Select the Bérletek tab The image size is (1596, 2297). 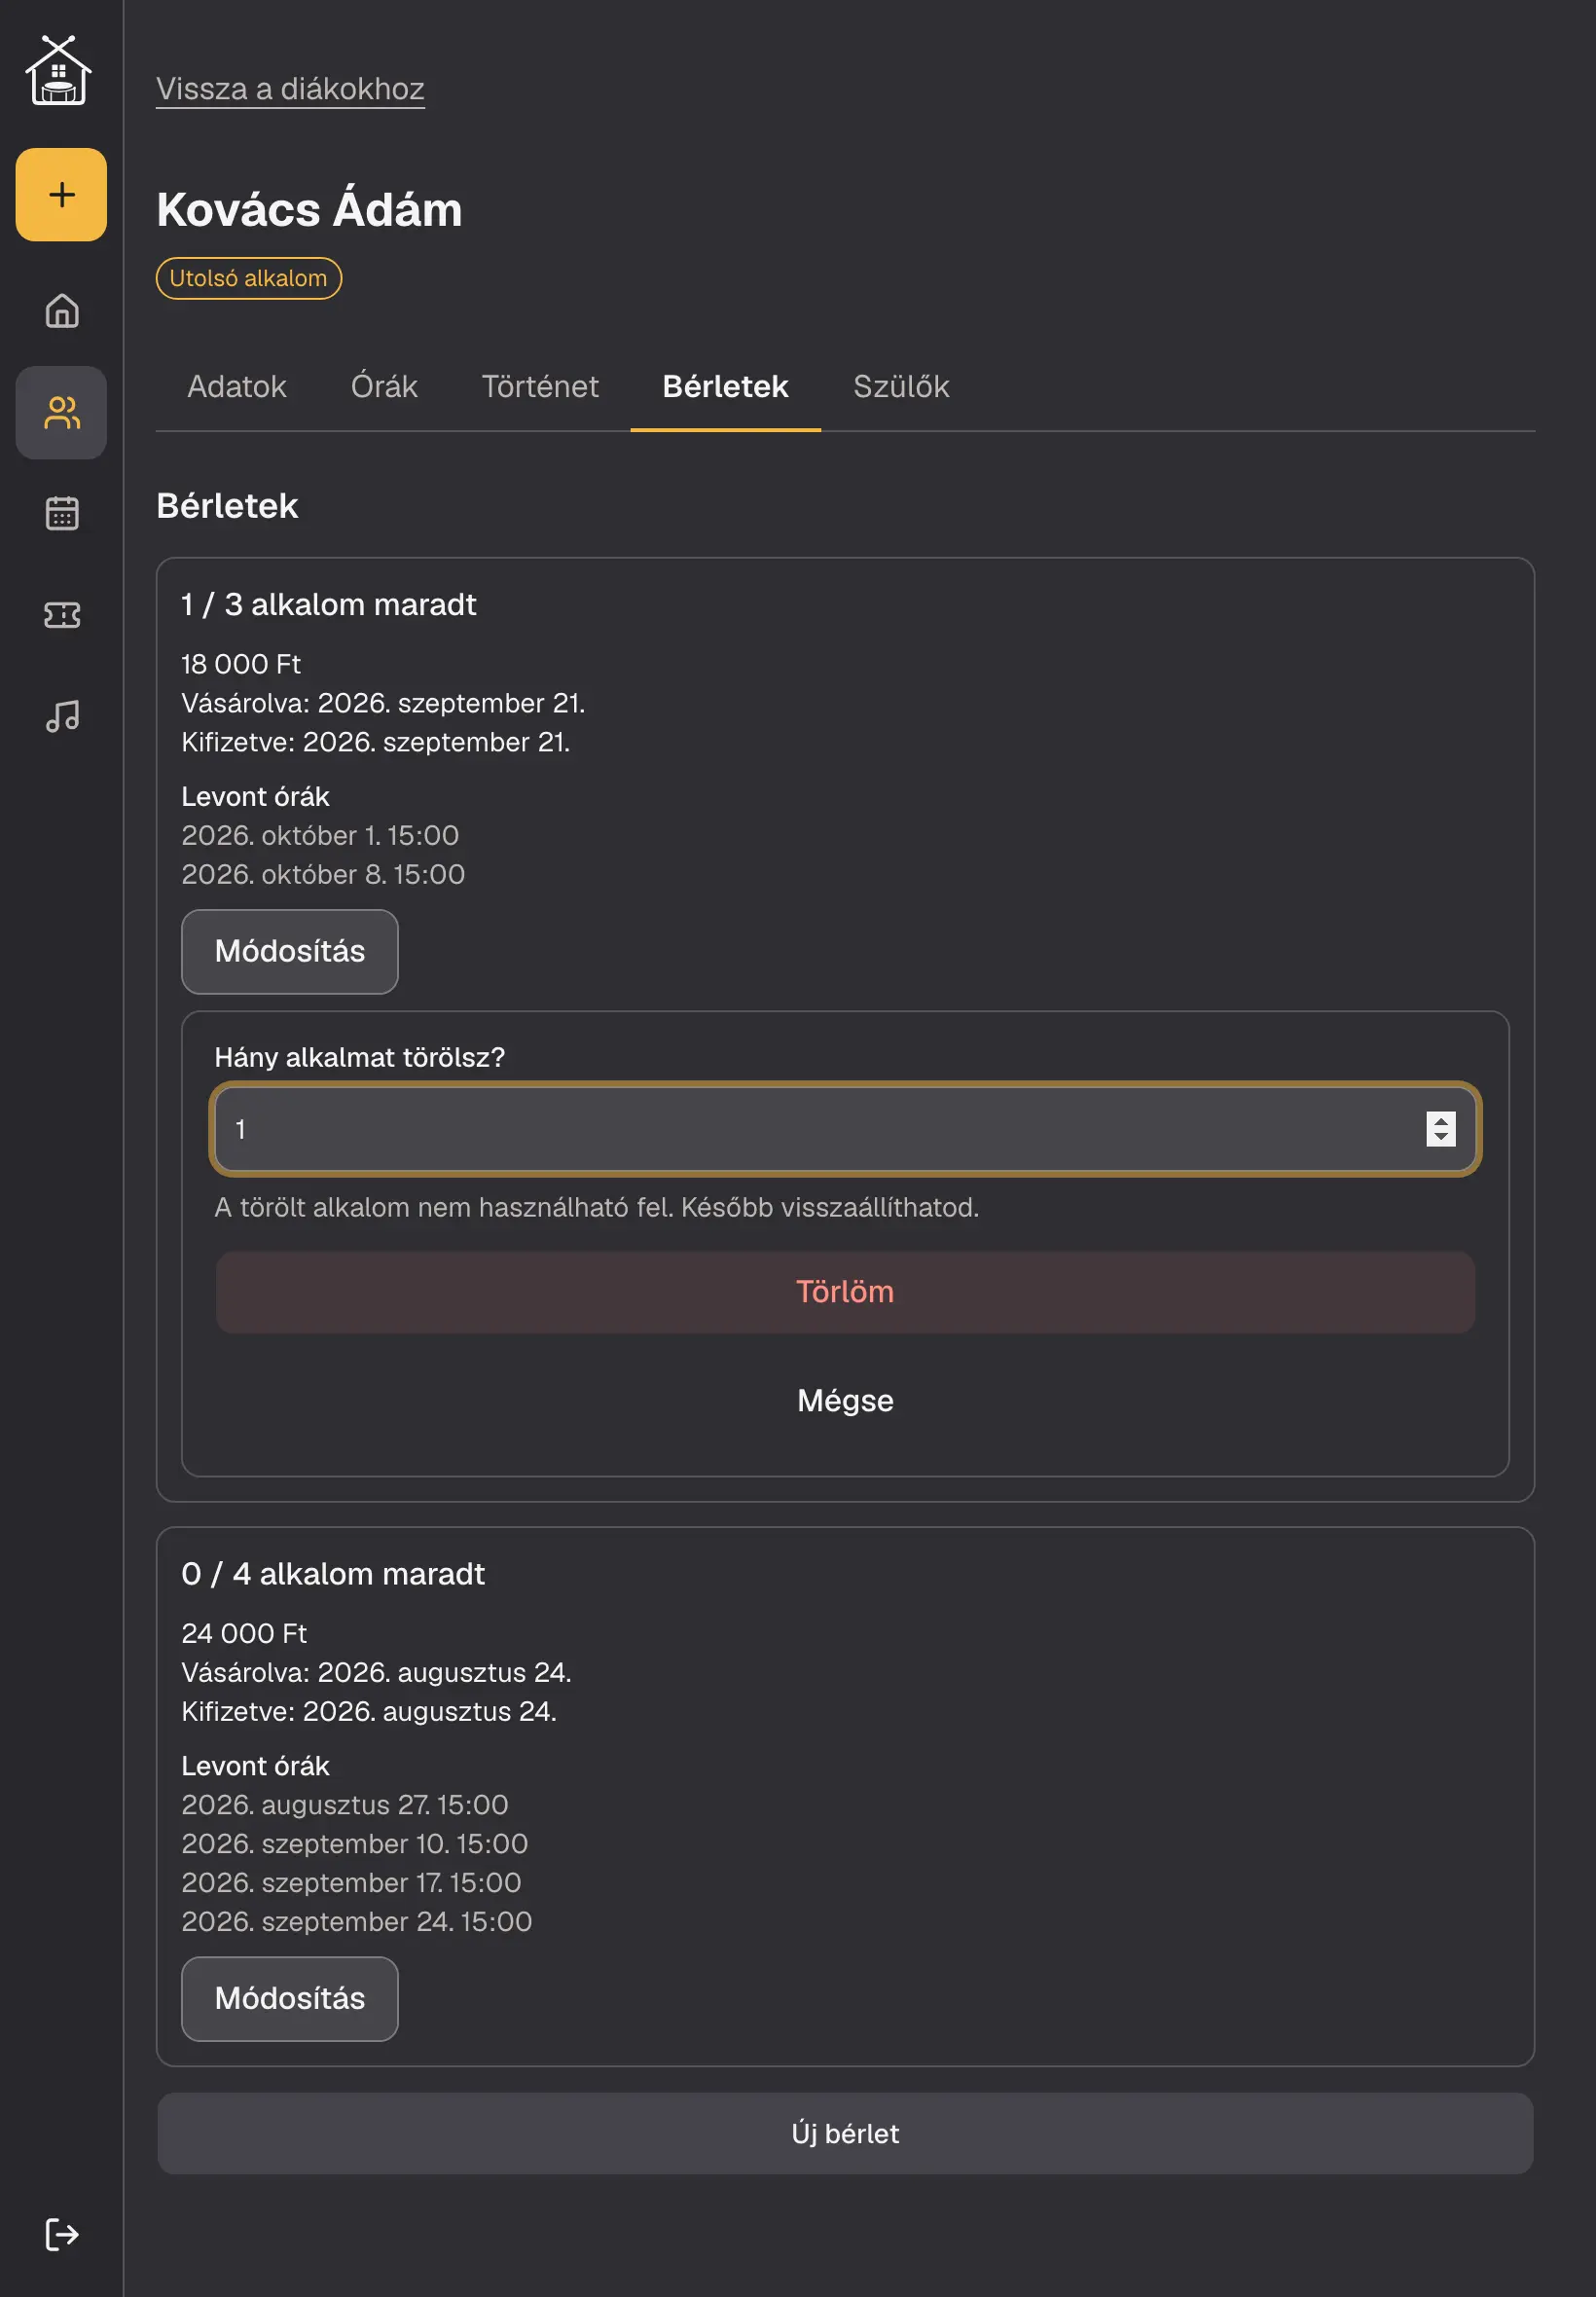coord(725,386)
